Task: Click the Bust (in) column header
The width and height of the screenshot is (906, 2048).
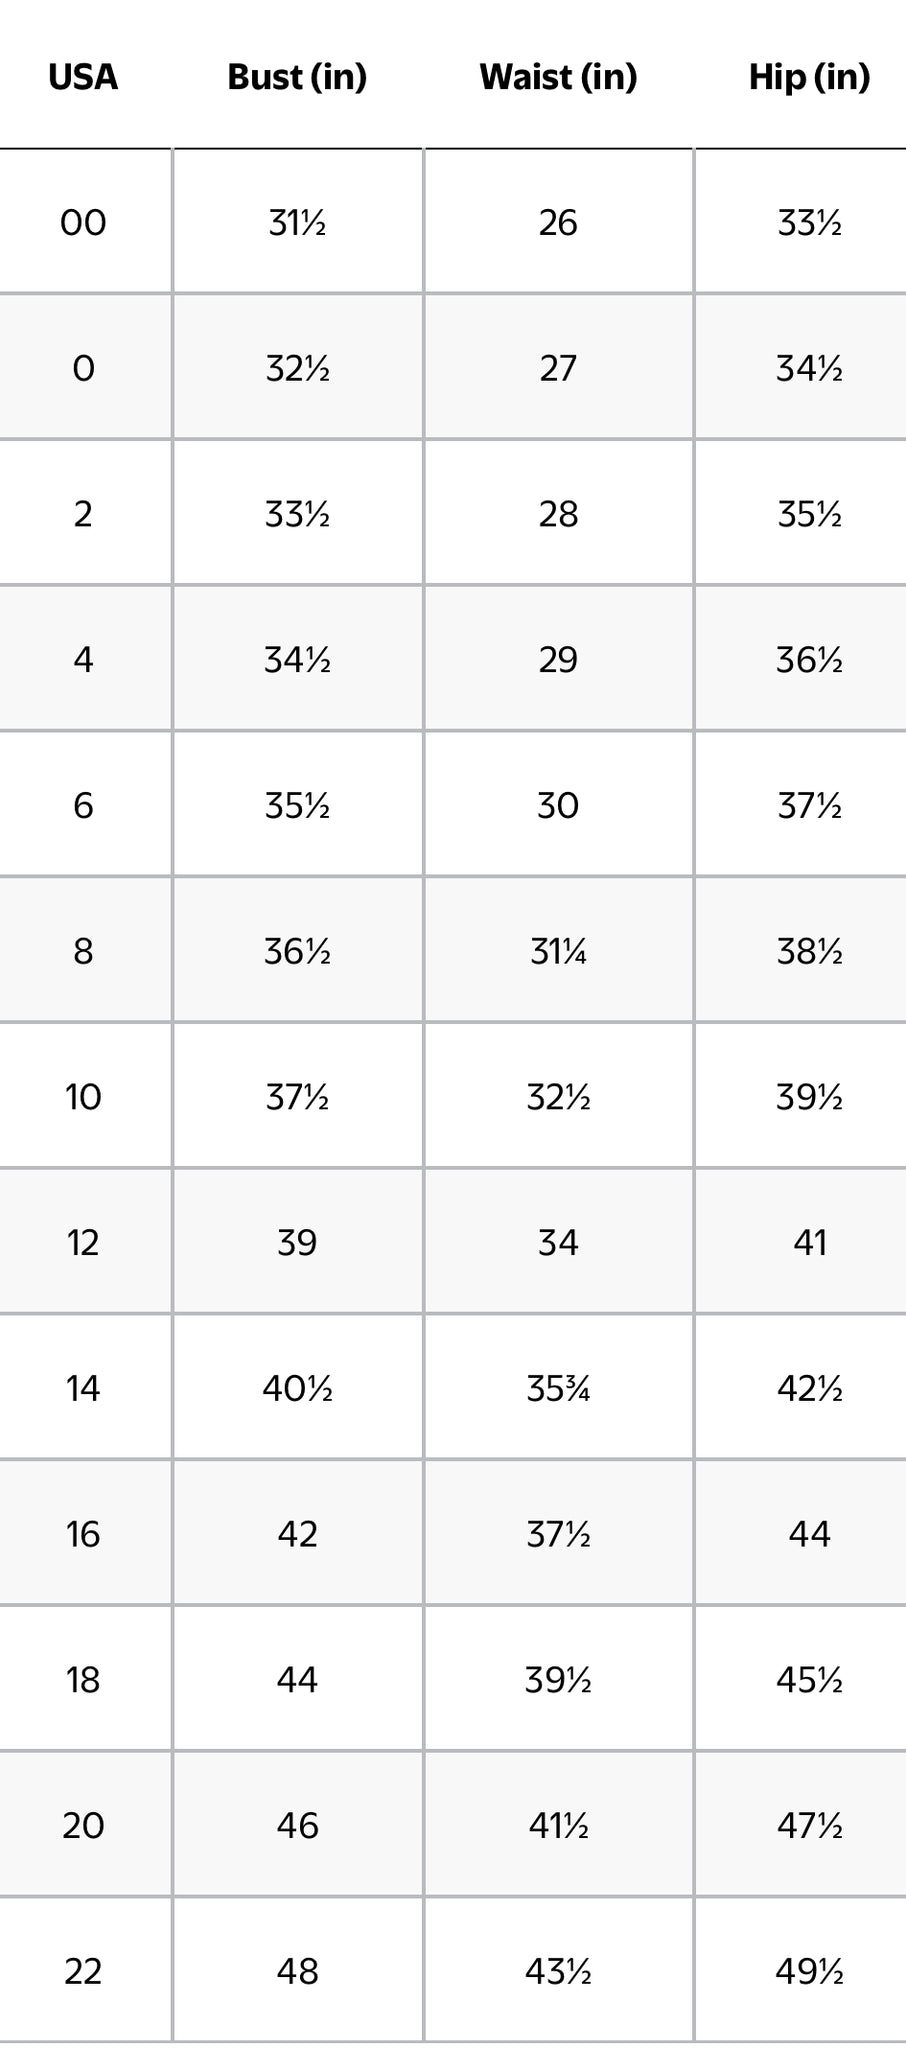Action: pyautogui.click(x=297, y=77)
